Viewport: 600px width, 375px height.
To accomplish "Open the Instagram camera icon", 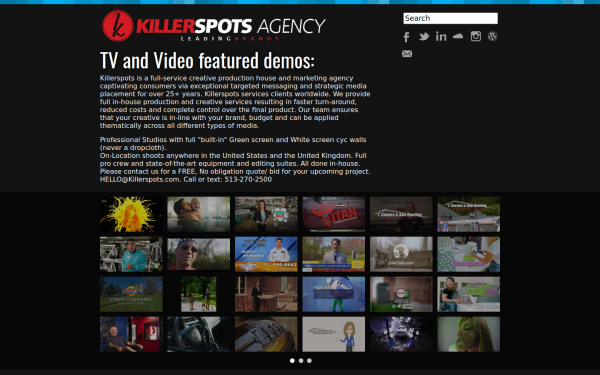I will click(x=476, y=36).
